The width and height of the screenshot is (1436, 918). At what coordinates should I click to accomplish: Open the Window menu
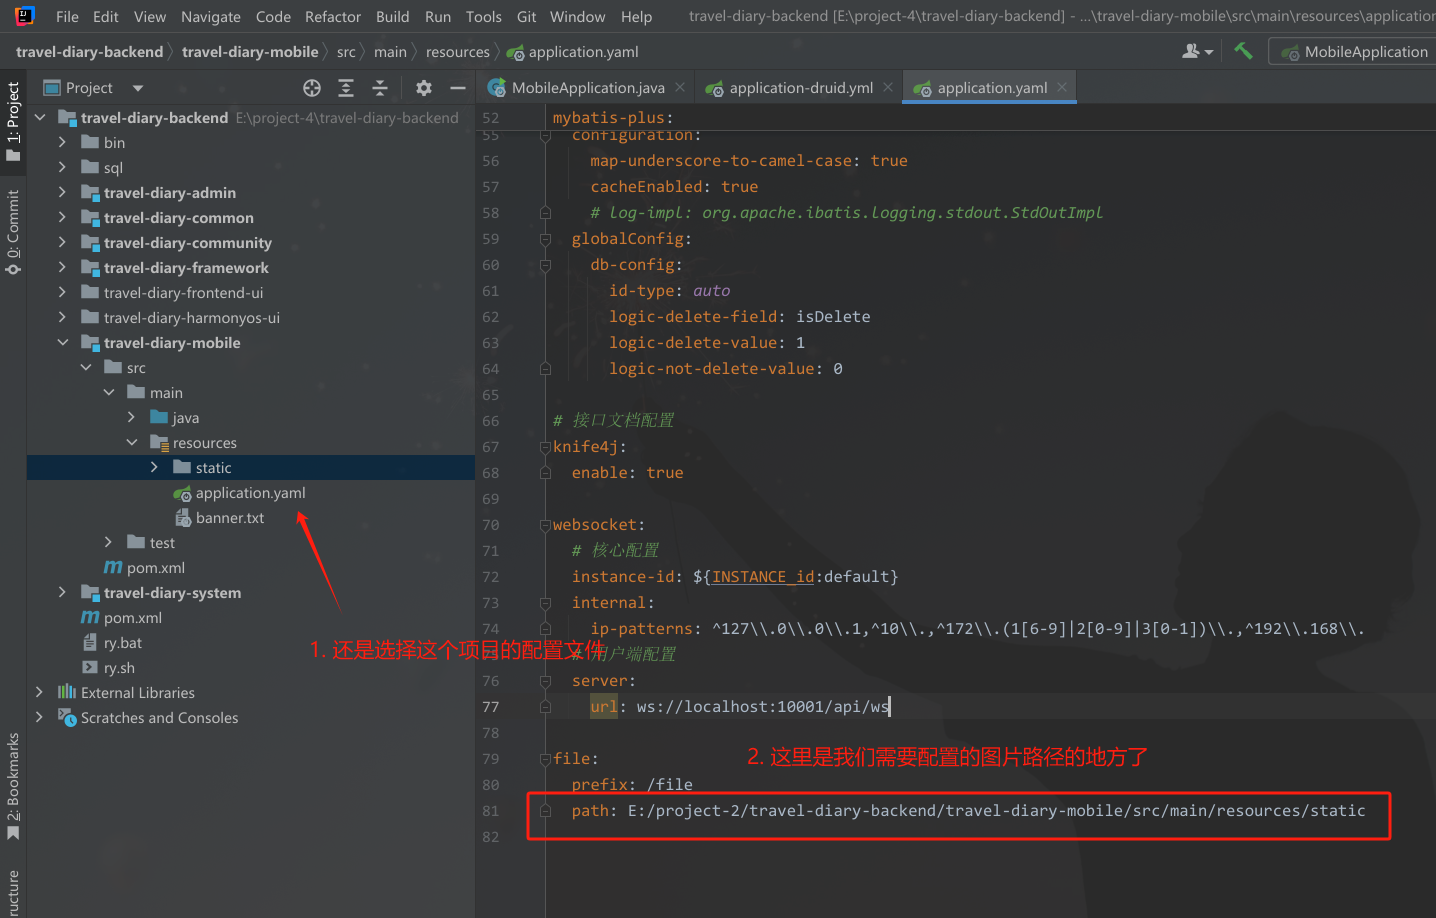point(577,17)
